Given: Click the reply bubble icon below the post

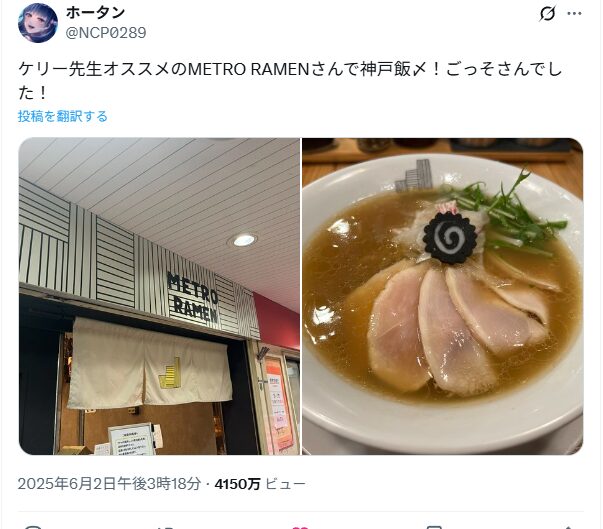Looking at the screenshot, I should coord(33,527).
